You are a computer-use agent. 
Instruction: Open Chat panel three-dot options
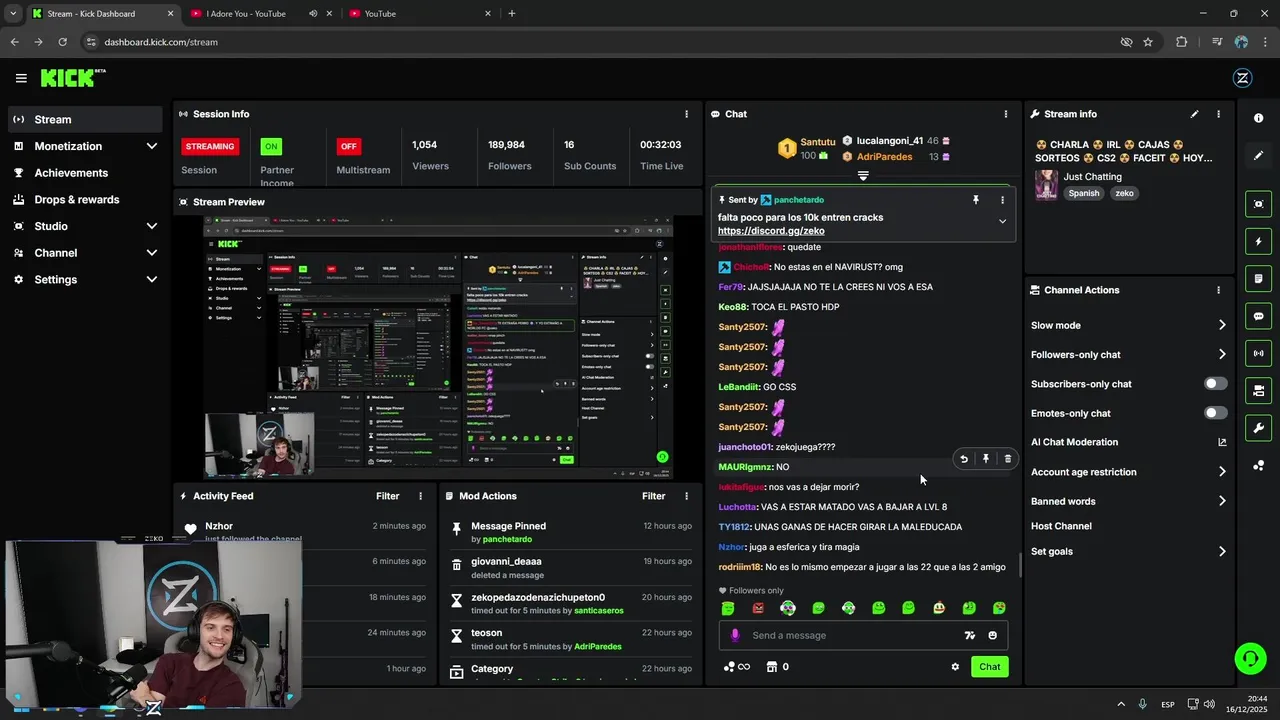click(1006, 114)
